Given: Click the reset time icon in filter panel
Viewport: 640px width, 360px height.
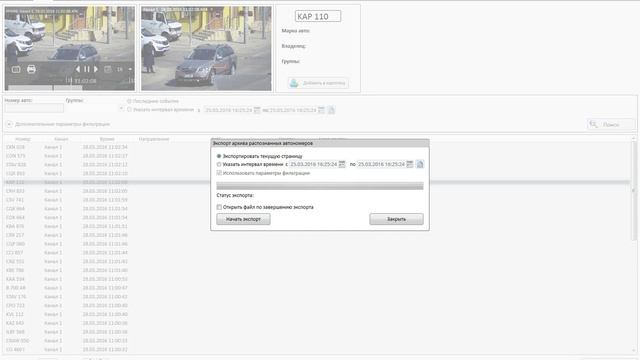Looking at the screenshot, I should pos(331,110).
